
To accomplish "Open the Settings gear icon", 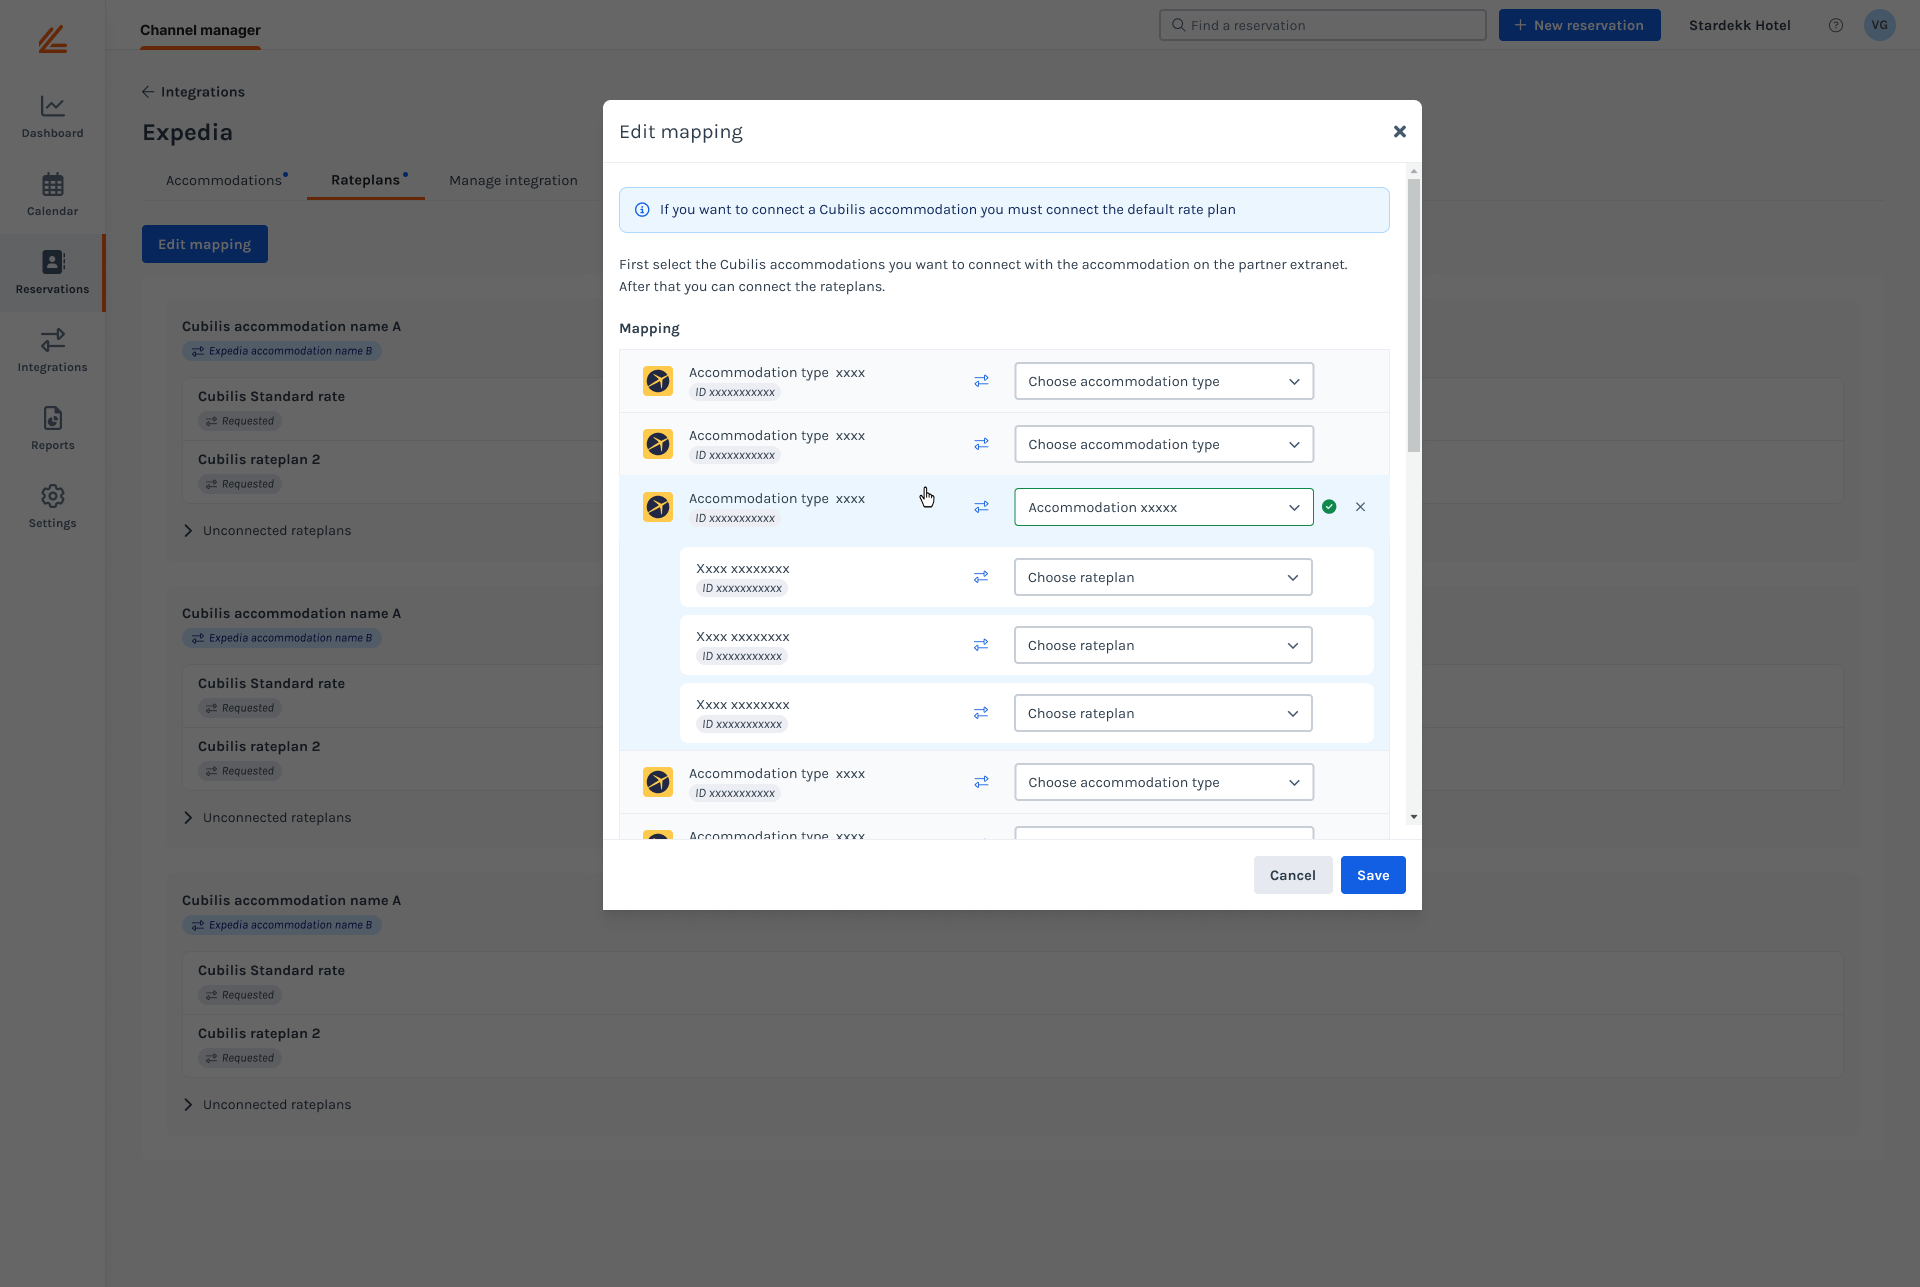I will (52, 497).
